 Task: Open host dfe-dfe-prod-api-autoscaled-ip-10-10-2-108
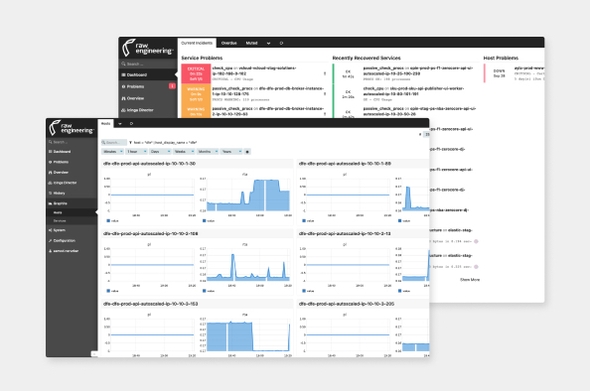pos(151,234)
